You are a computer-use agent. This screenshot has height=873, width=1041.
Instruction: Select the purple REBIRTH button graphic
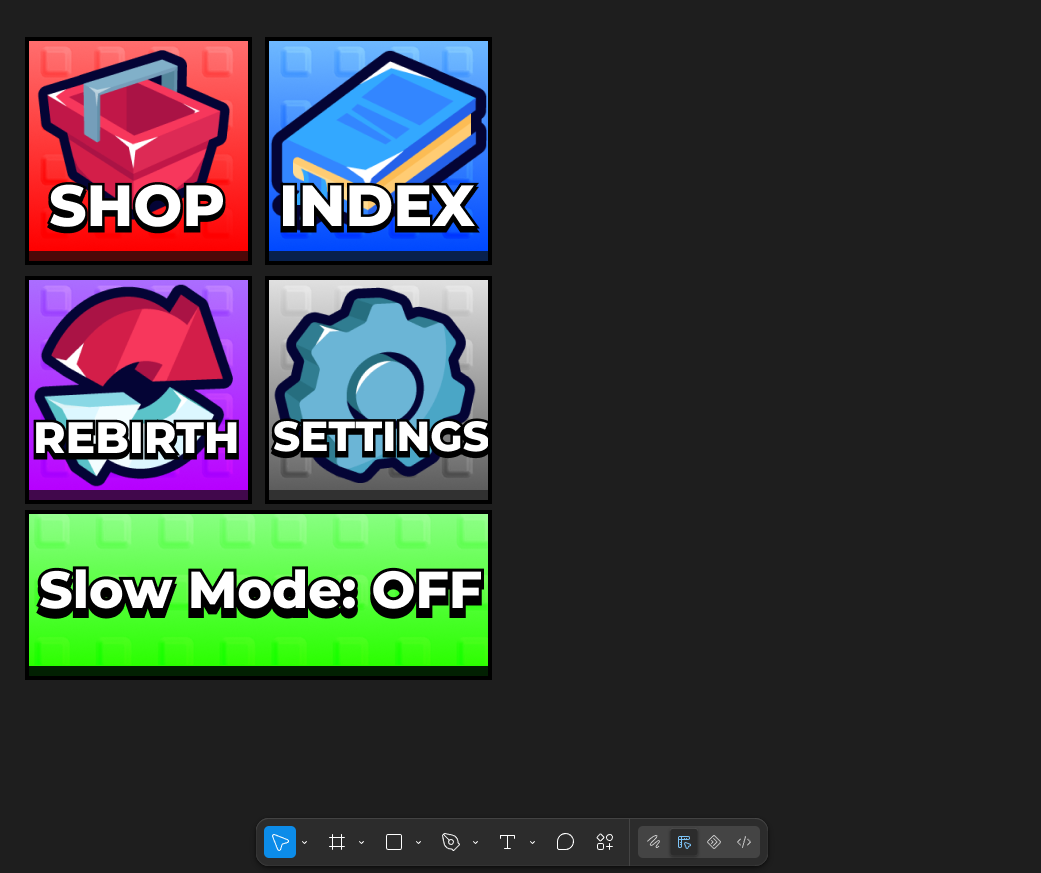pos(139,390)
